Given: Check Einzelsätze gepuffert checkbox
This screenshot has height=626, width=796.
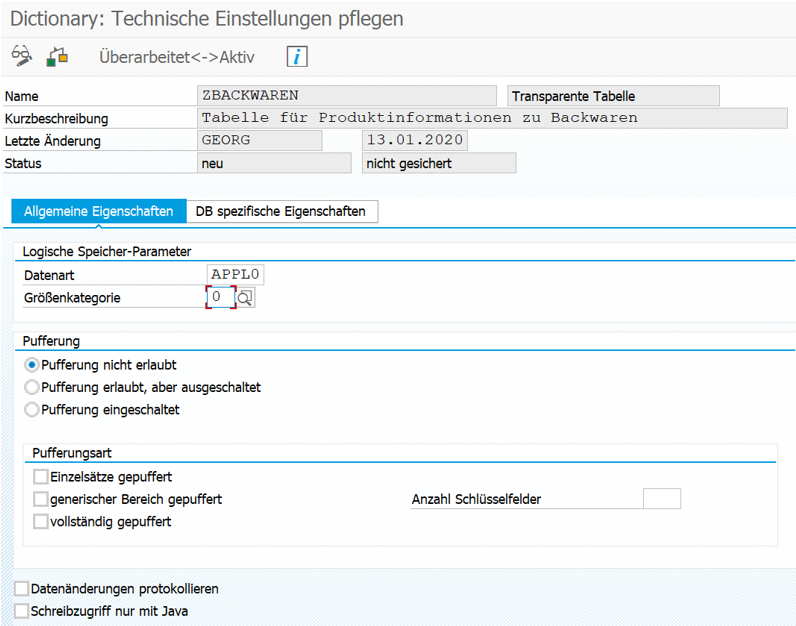Looking at the screenshot, I should point(41,477).
